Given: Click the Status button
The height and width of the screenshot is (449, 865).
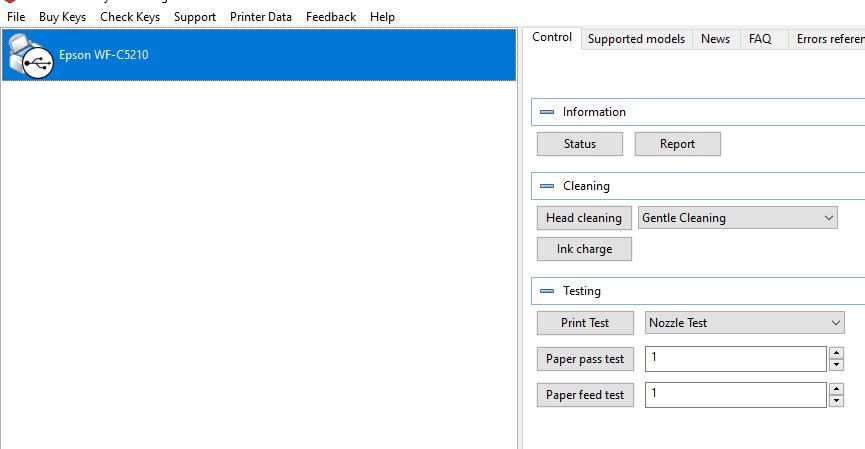Looking at the screenshot, I should click(x=579, y=144).
